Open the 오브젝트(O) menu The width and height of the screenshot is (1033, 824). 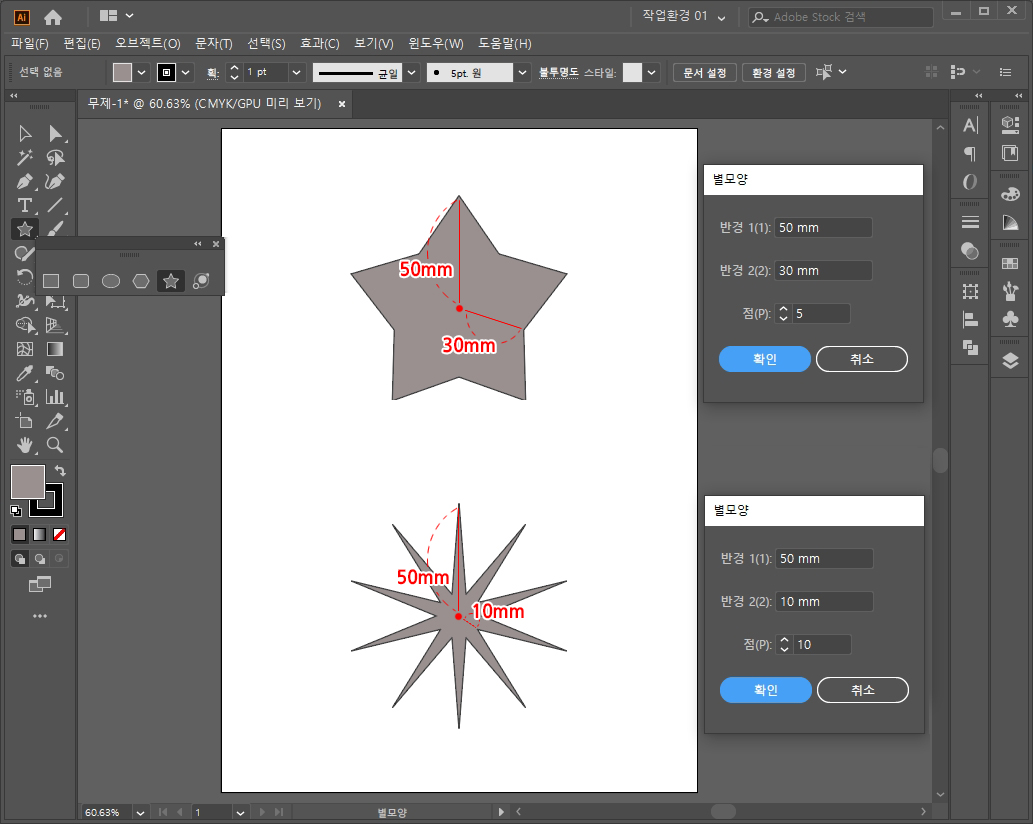click(x=148, y=43)
